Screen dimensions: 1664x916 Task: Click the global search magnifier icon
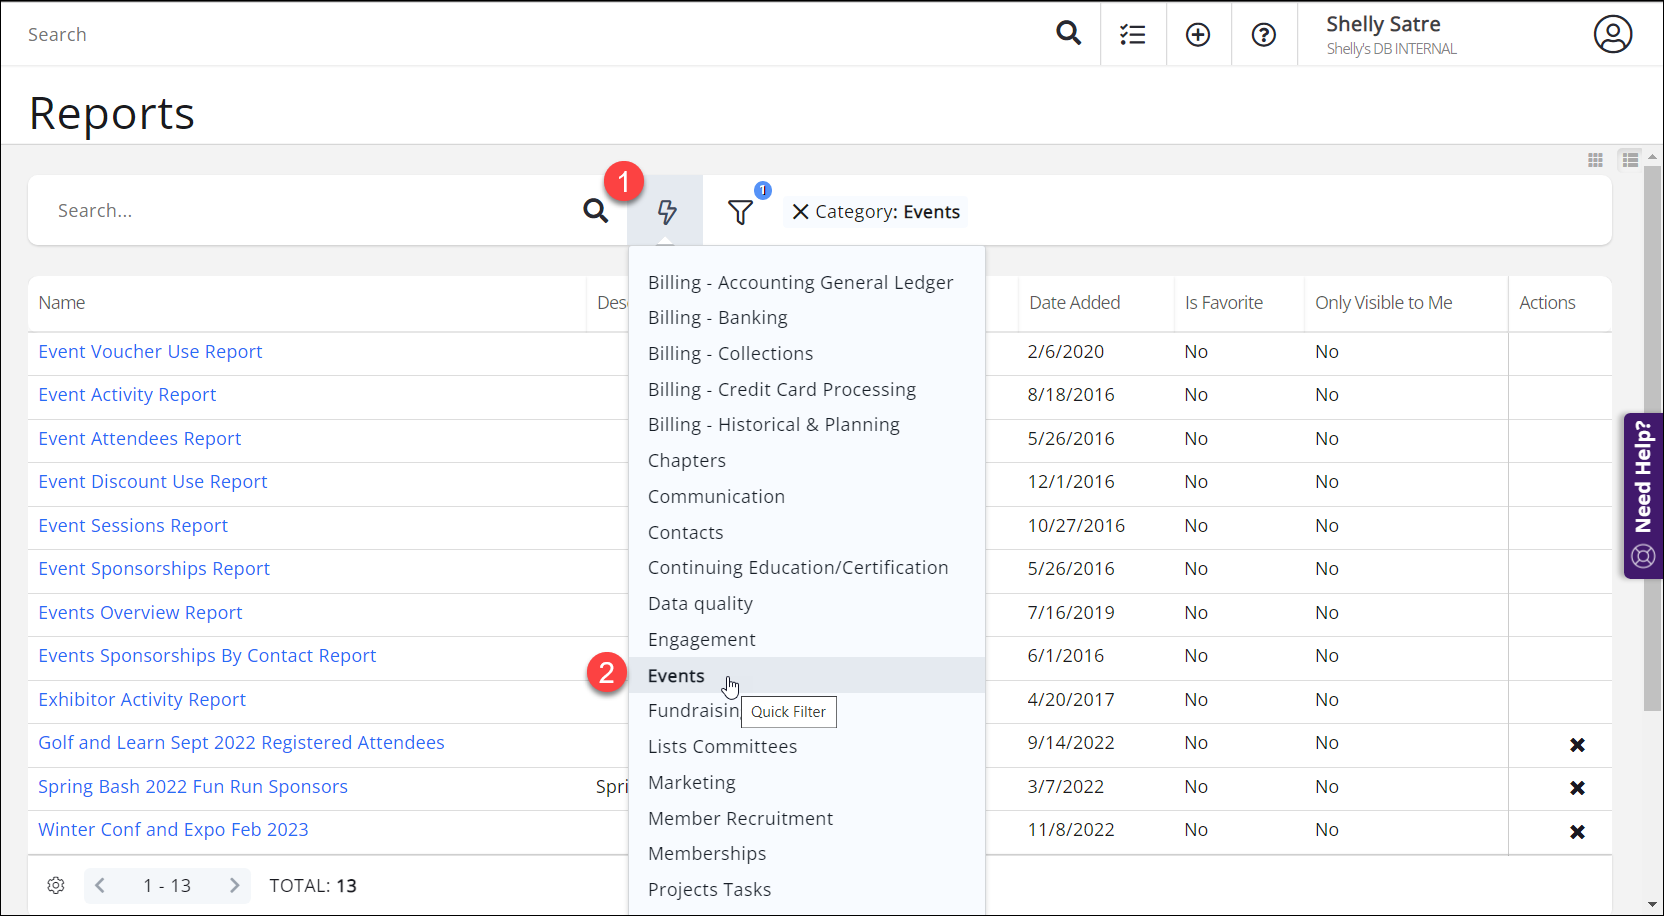point(1068,34)
